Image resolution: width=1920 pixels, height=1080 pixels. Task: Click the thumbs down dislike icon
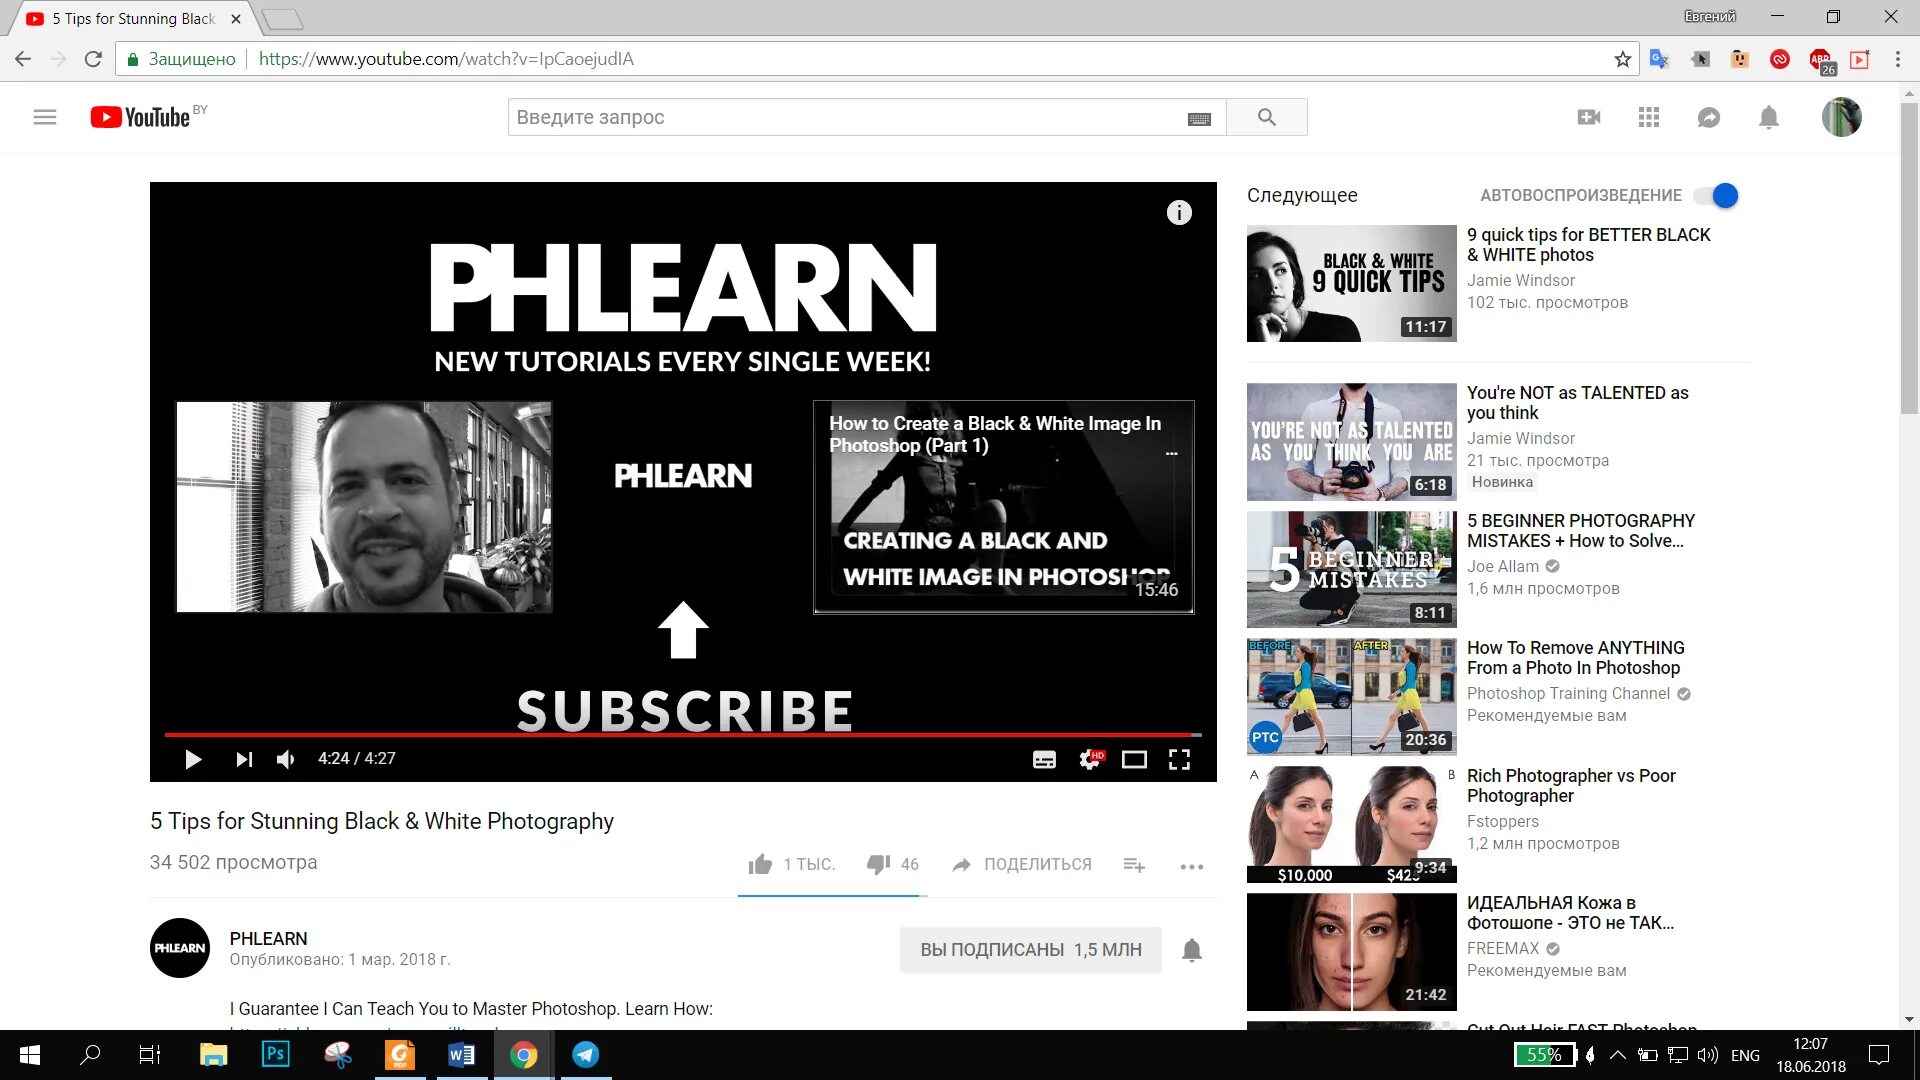click(878, 864)
